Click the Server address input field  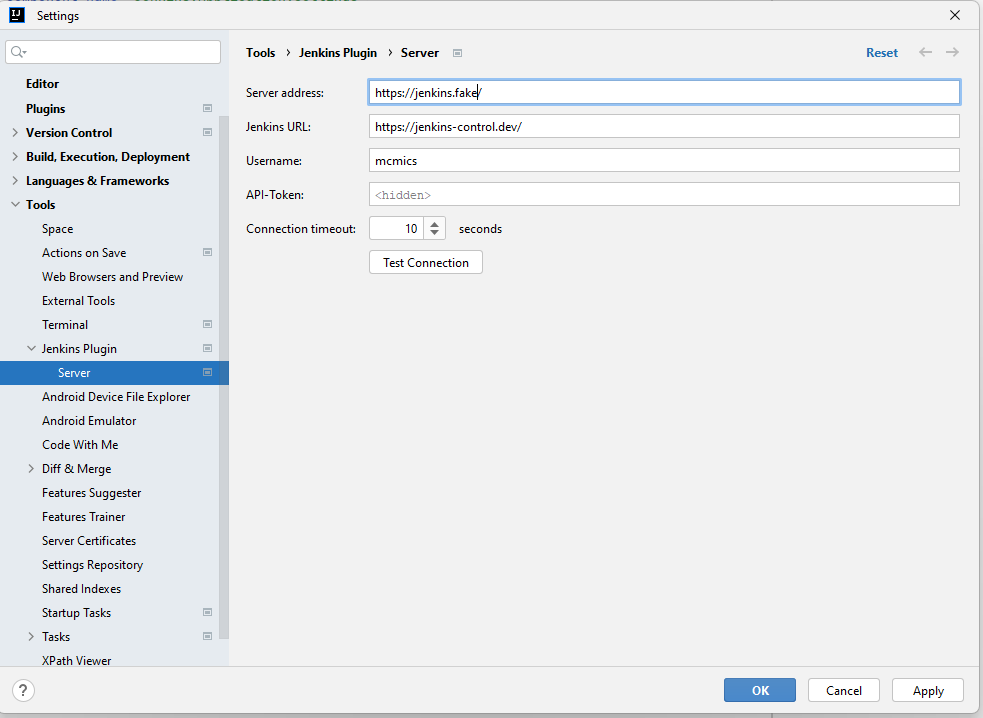coord(664,92)
